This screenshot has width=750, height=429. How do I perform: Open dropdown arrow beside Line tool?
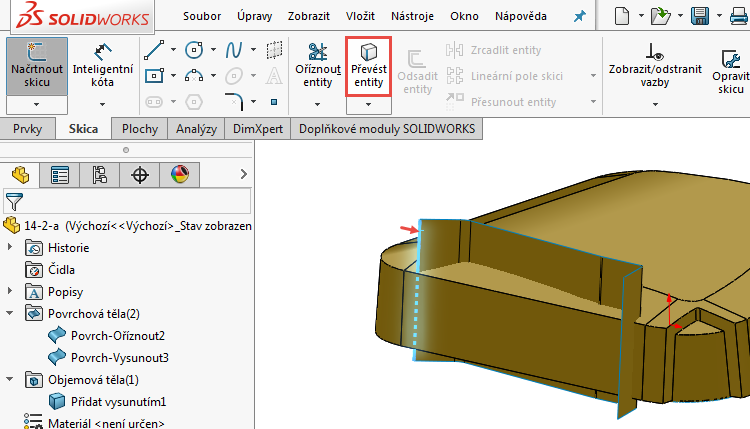173,49
